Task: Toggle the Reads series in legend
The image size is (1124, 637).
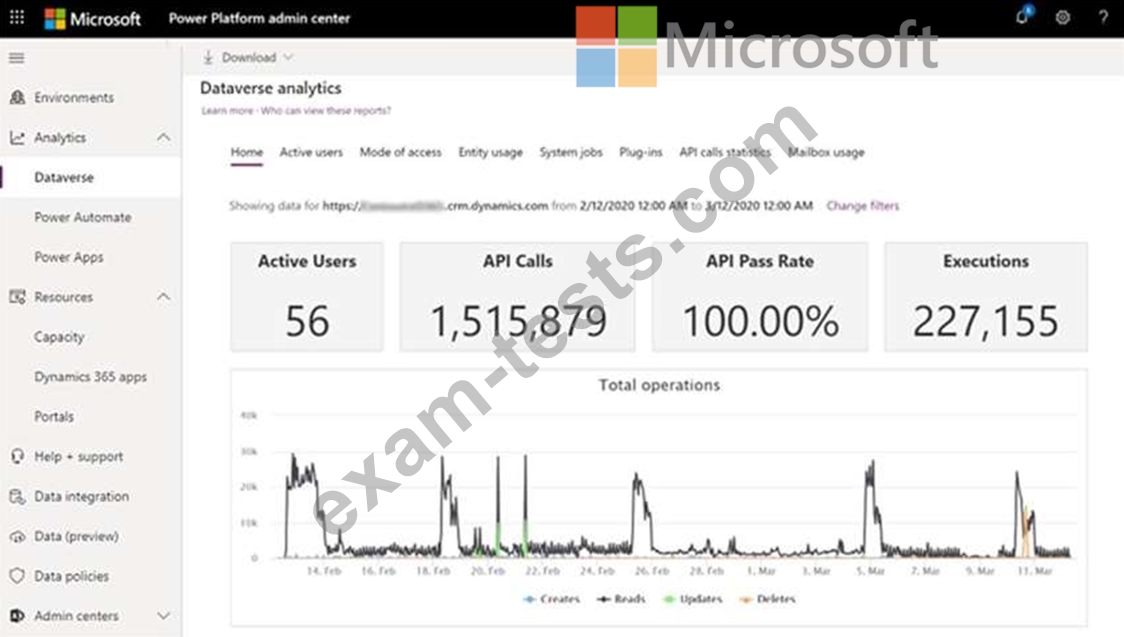Action: [621, 599]
